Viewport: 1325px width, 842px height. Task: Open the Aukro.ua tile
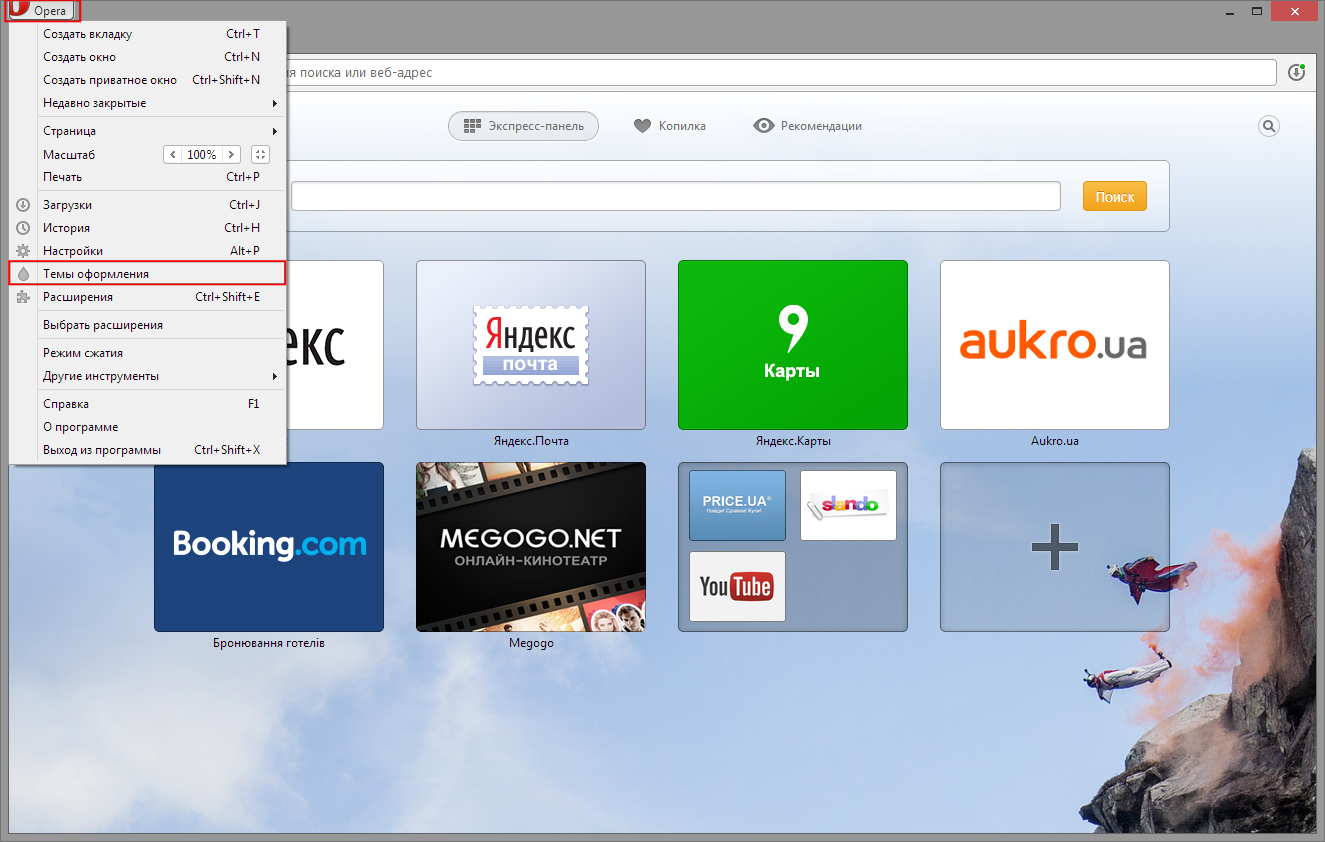[x=1055, y=345]
